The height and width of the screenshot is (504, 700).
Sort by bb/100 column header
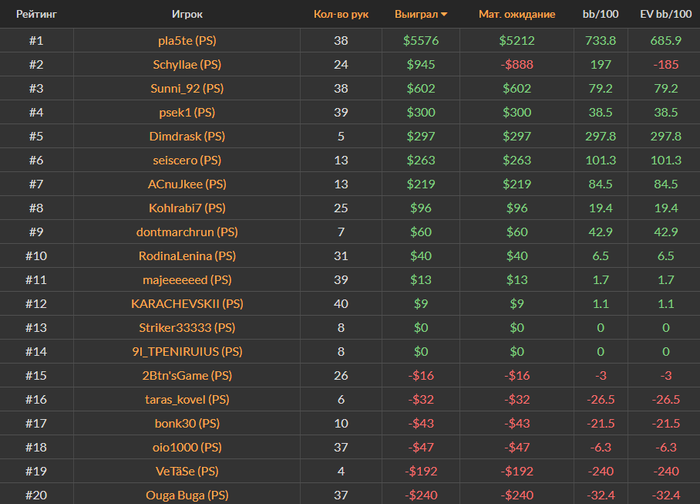[x=602, y=15]
